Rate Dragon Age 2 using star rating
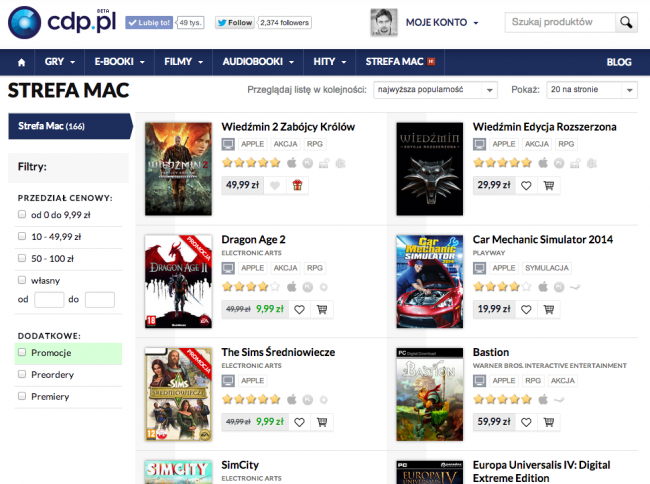Image resolution: width=650 pixels, height=484 pixels. [251, 286]
